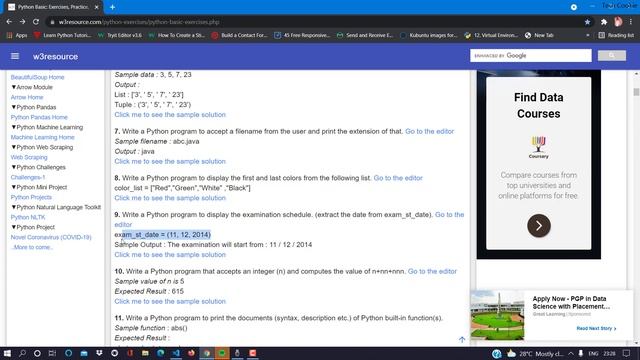
Task: Collapse the Python Pandas section
Action: (33, 107)
